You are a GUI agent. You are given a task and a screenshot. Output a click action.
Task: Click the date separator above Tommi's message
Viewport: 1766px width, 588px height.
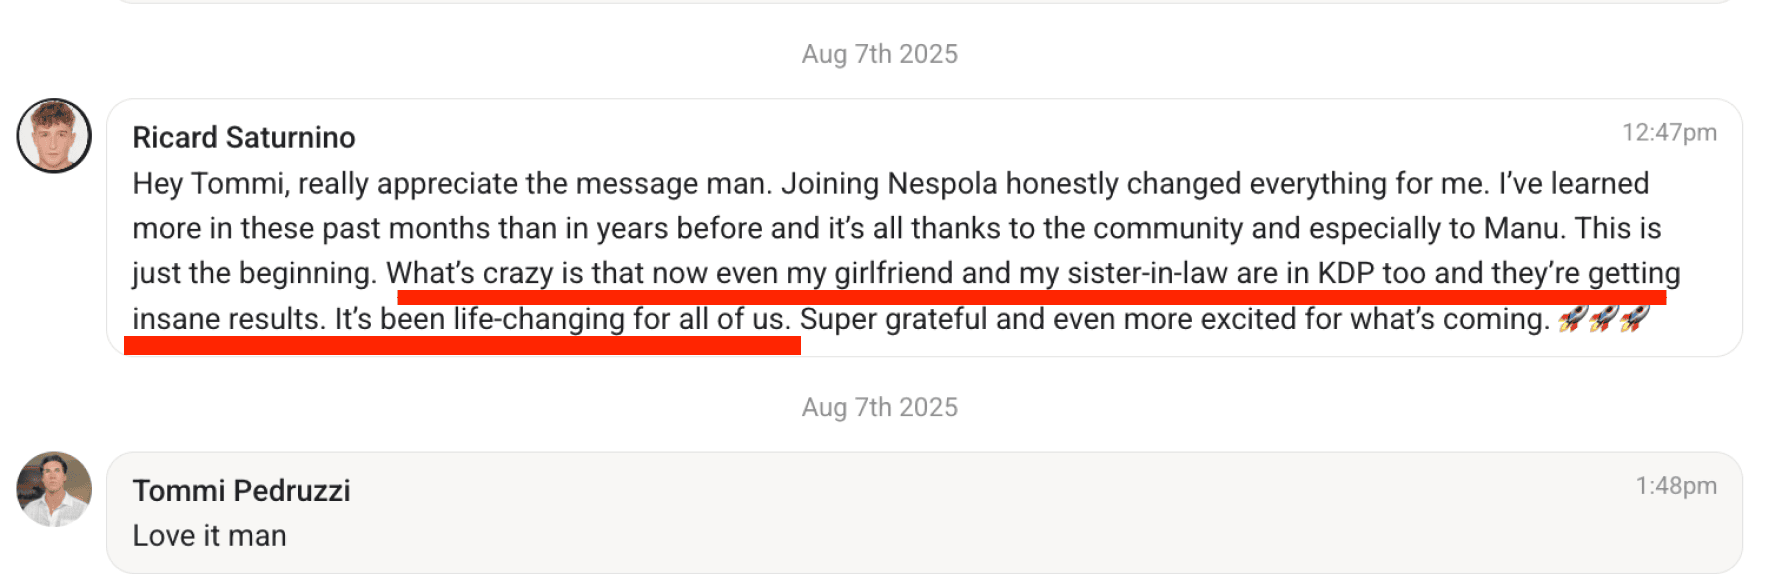[x=879, y=407]
